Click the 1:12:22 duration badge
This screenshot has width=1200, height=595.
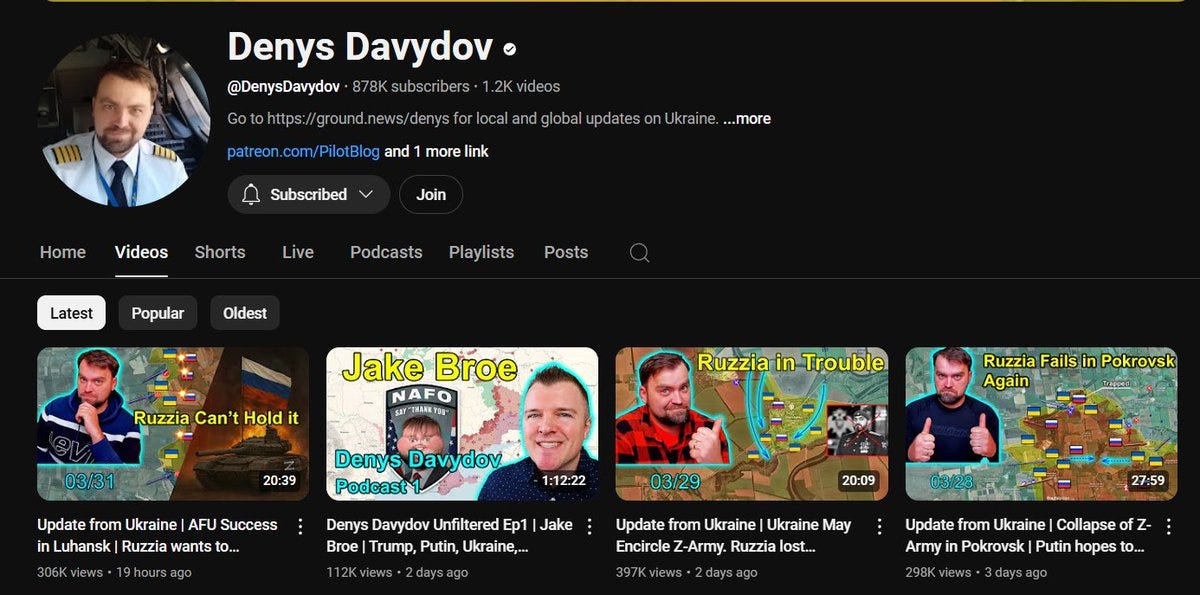click(x=564, y=481)
